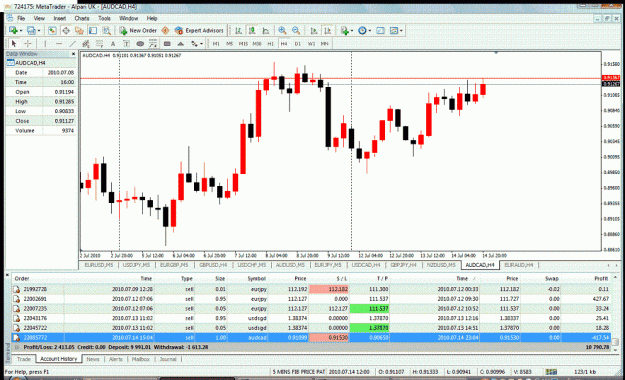Switch to the USDCAD,H4 chart tab

366,265
